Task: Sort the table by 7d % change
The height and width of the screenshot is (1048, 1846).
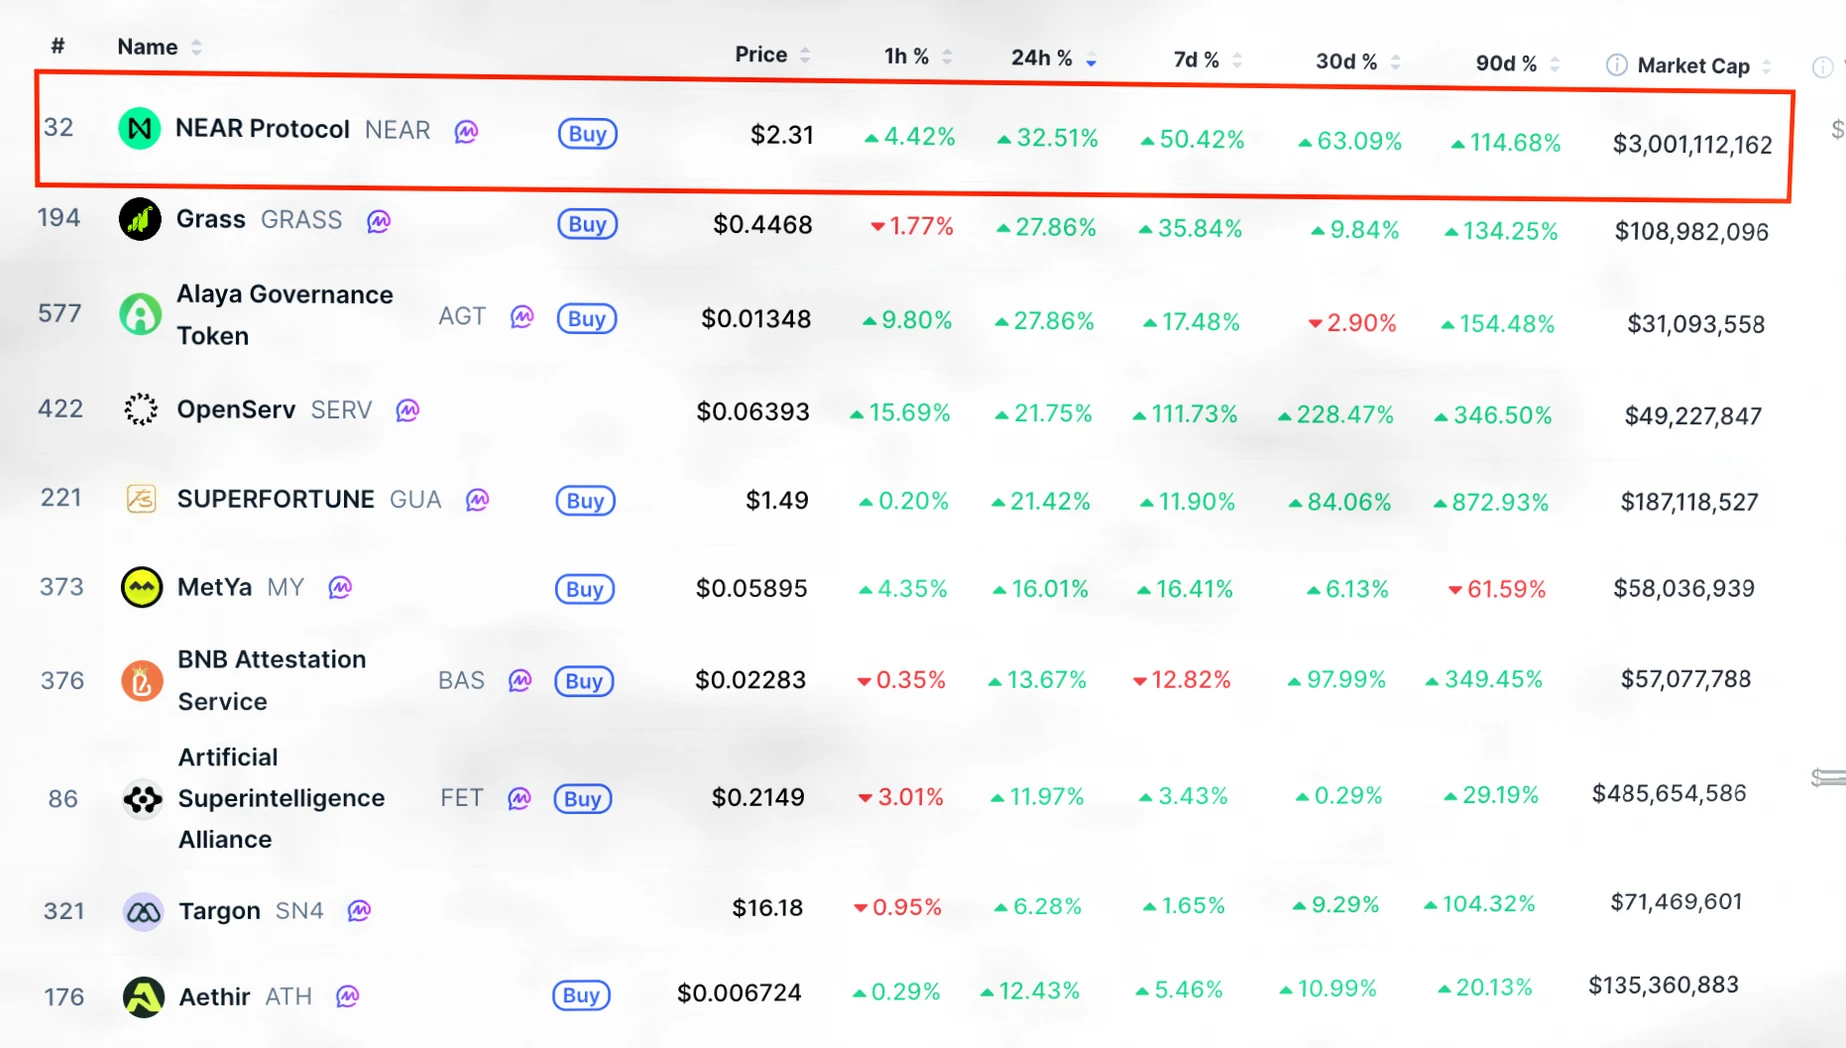Action: point(1208,60)
